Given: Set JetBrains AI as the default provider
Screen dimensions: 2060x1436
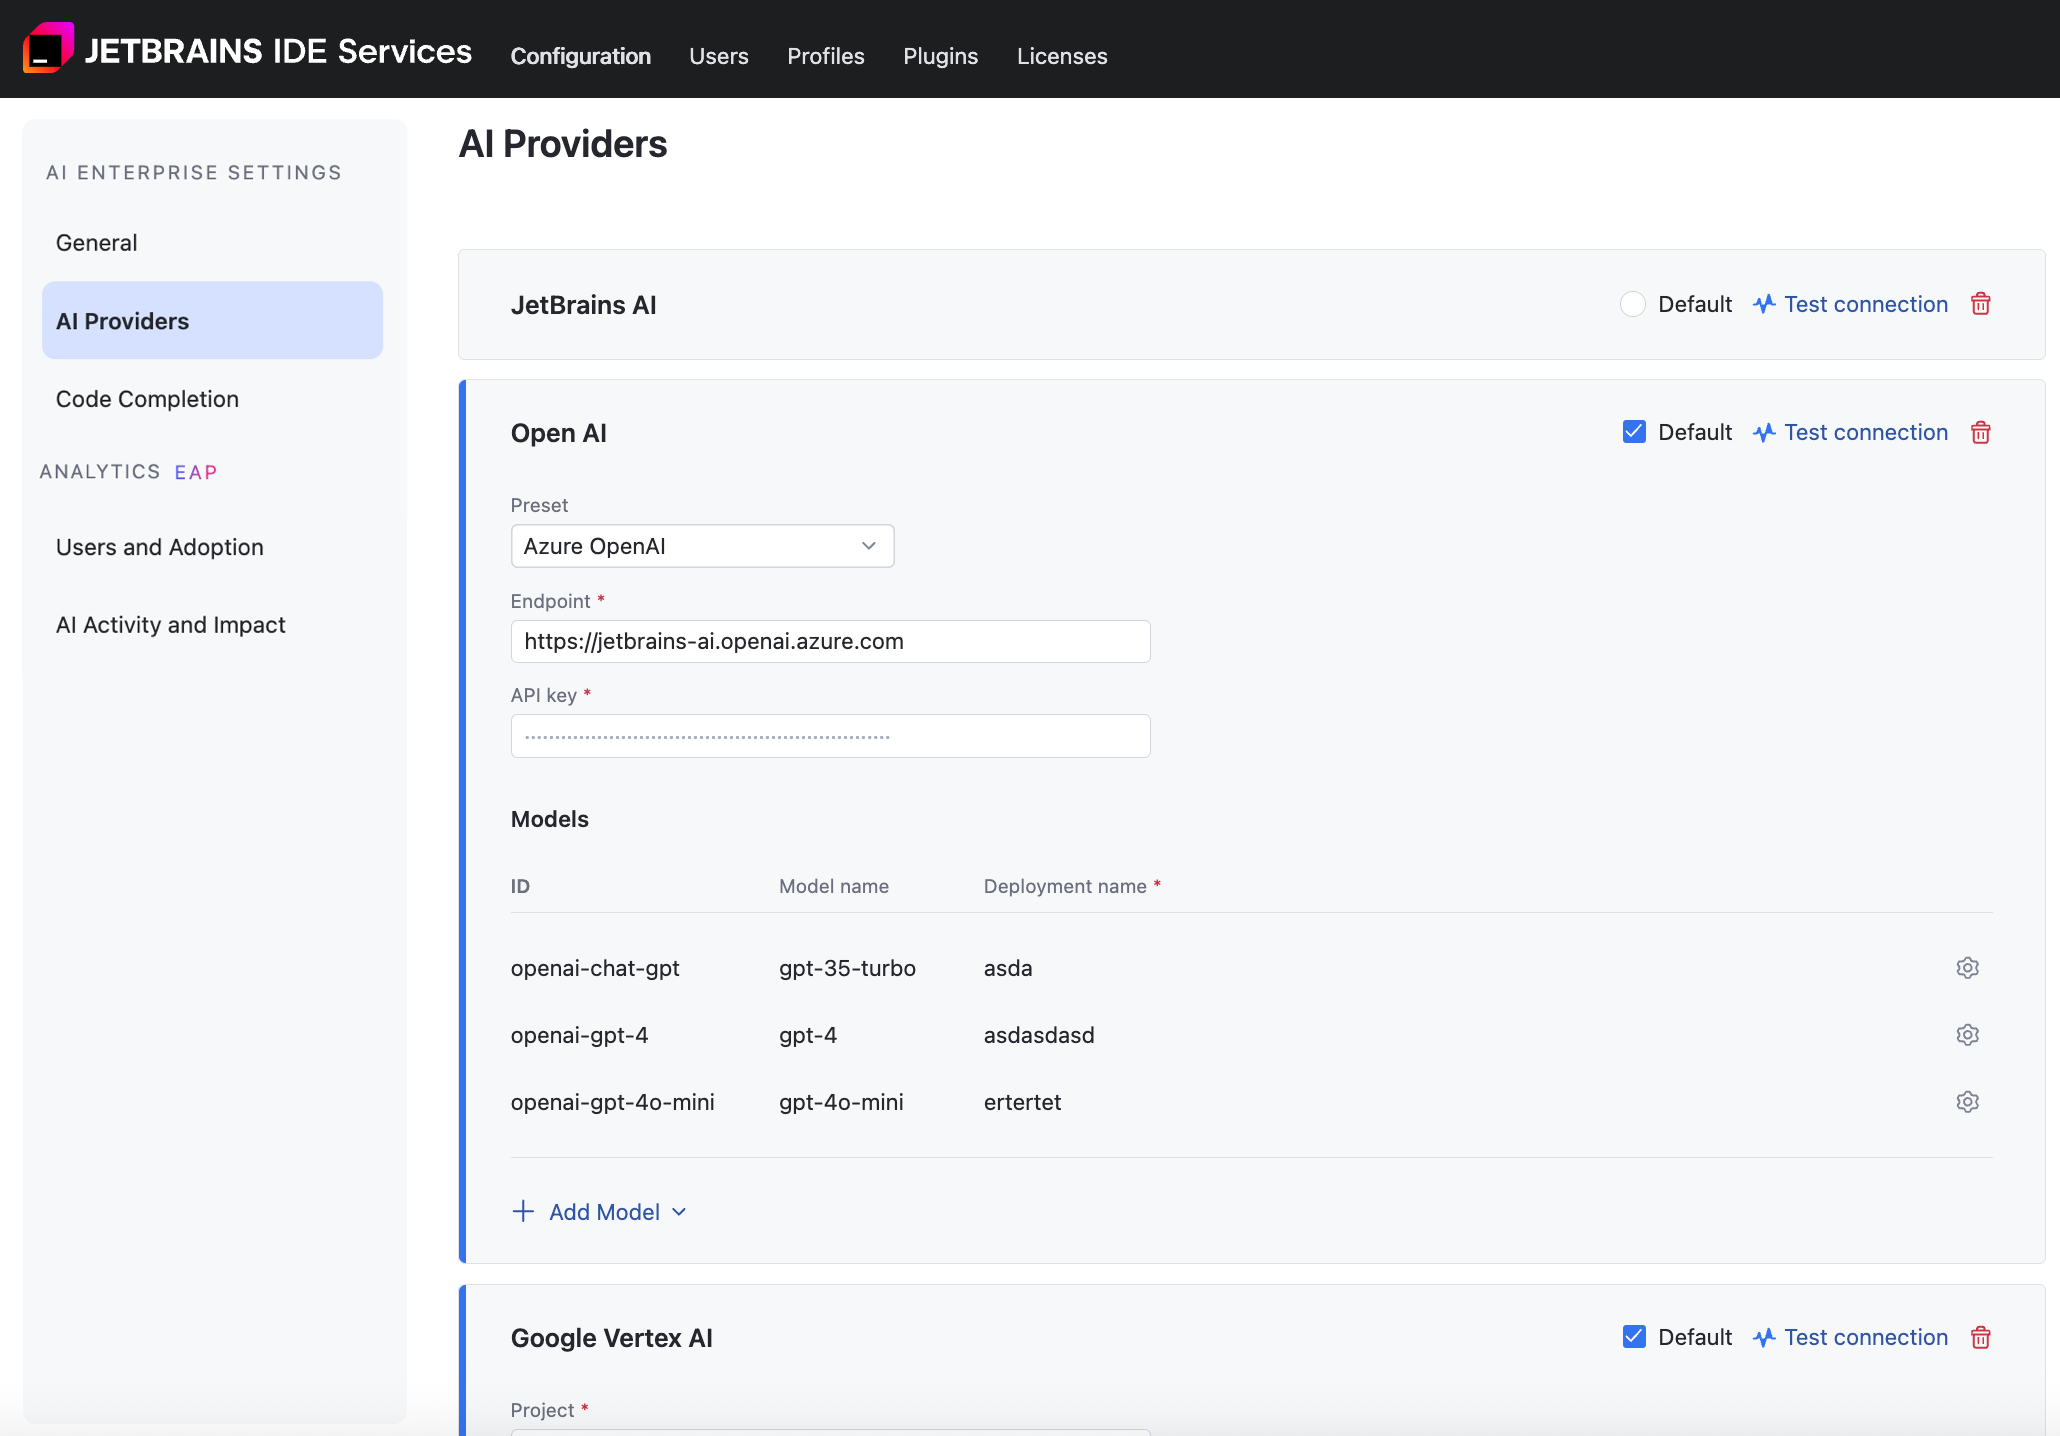Looking at the screenshot, I should pos(1633,304).
